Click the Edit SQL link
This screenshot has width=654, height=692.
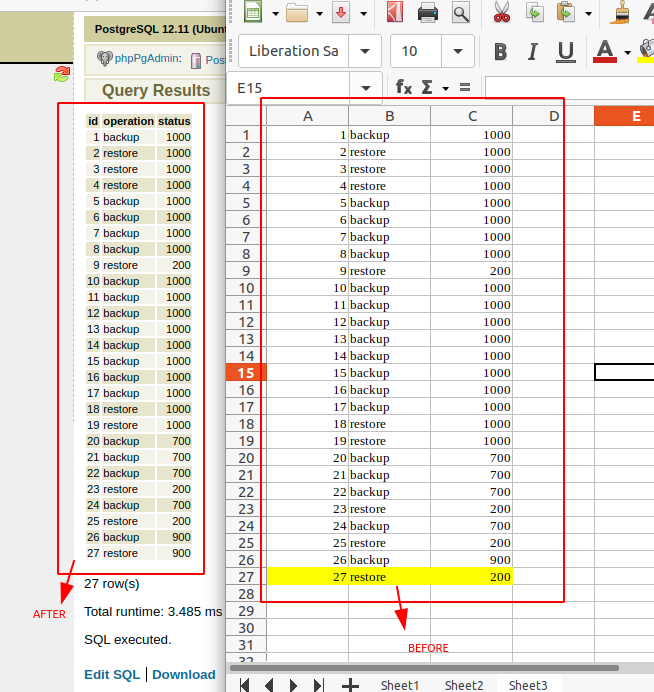tap(112, 674)
